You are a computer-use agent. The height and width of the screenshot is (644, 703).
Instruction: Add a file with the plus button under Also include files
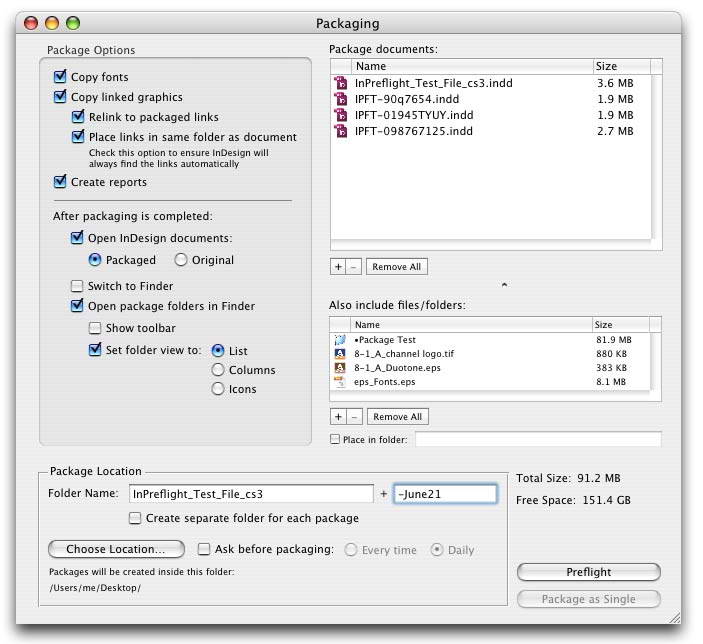[x=338, y=417]
